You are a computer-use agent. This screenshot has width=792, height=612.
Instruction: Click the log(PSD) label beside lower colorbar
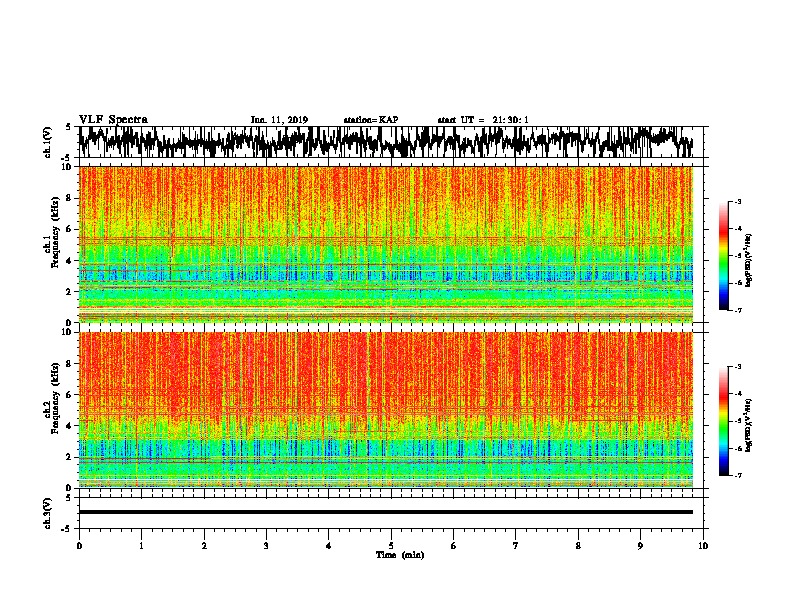click(748, 425)
